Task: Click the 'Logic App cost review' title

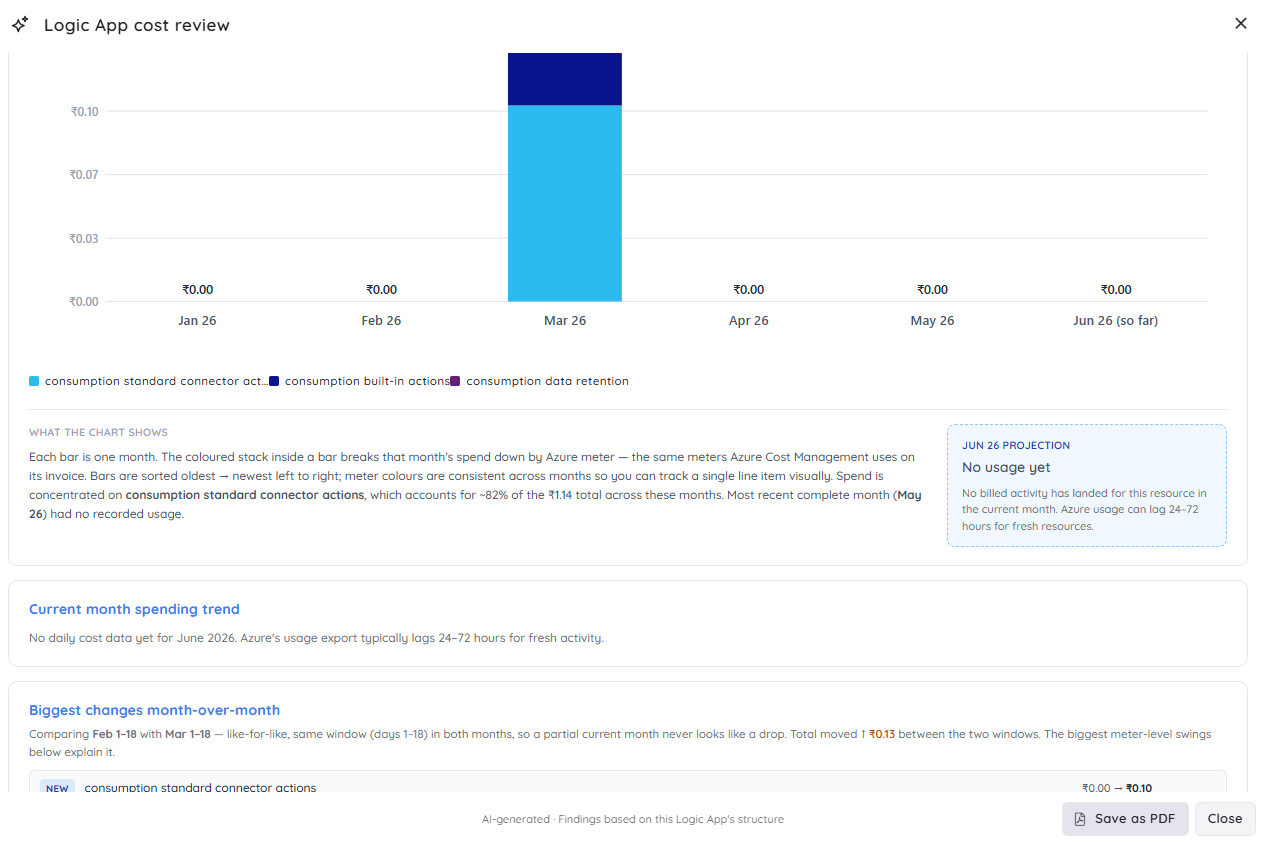Action: point(137,25)
